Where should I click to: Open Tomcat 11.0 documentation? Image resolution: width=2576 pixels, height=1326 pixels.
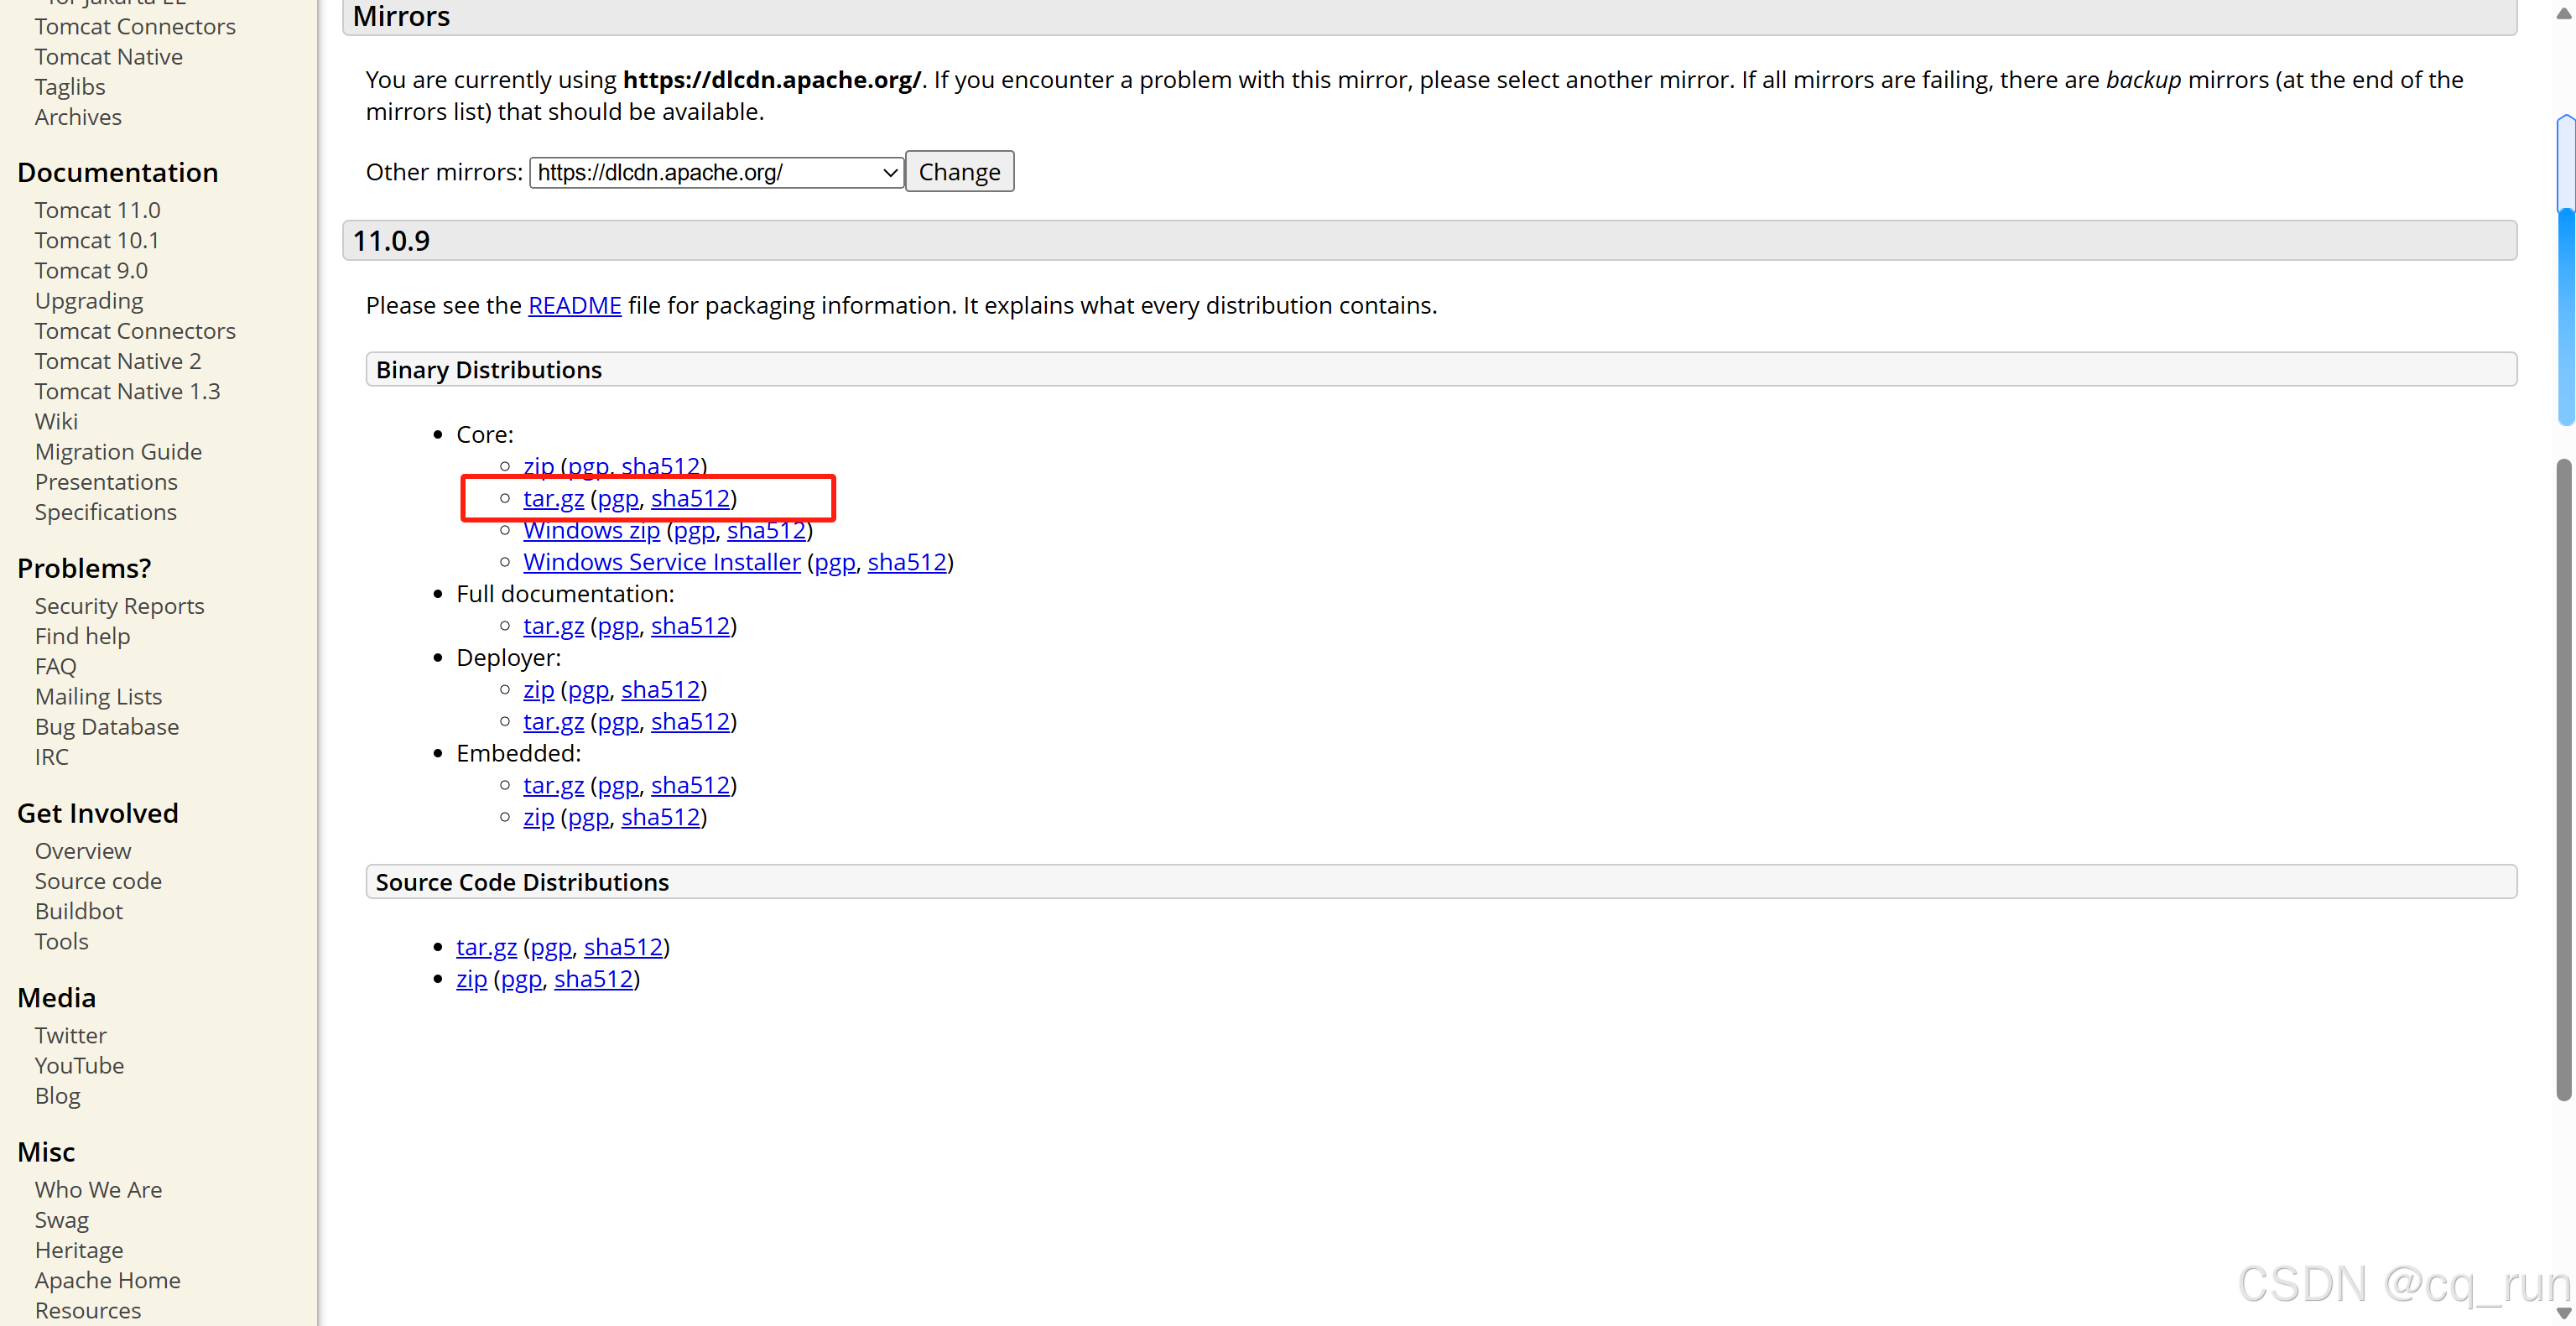tap(97, 210)
